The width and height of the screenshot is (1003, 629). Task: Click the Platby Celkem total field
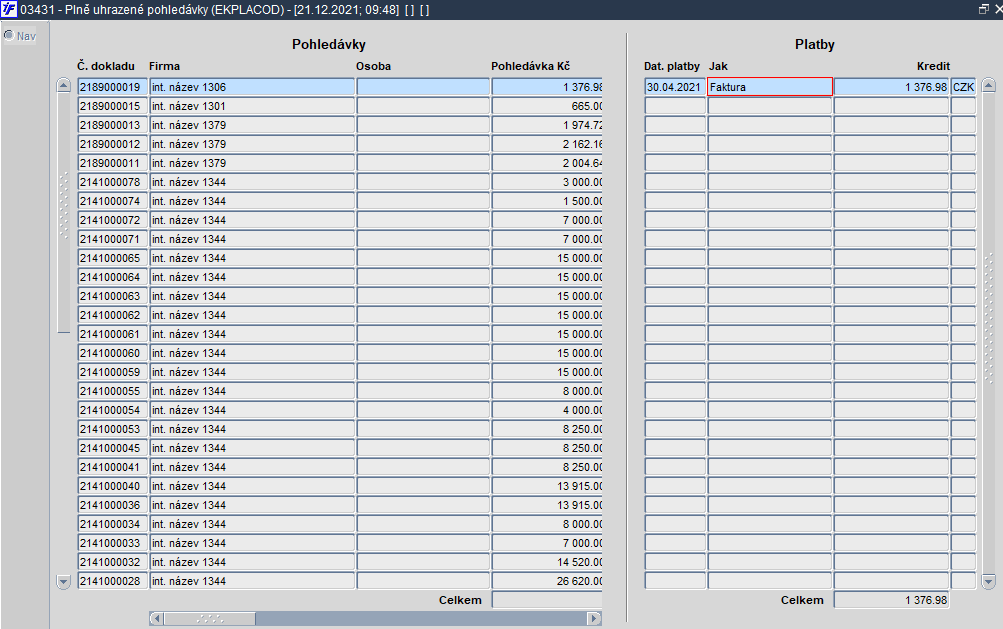891,600
